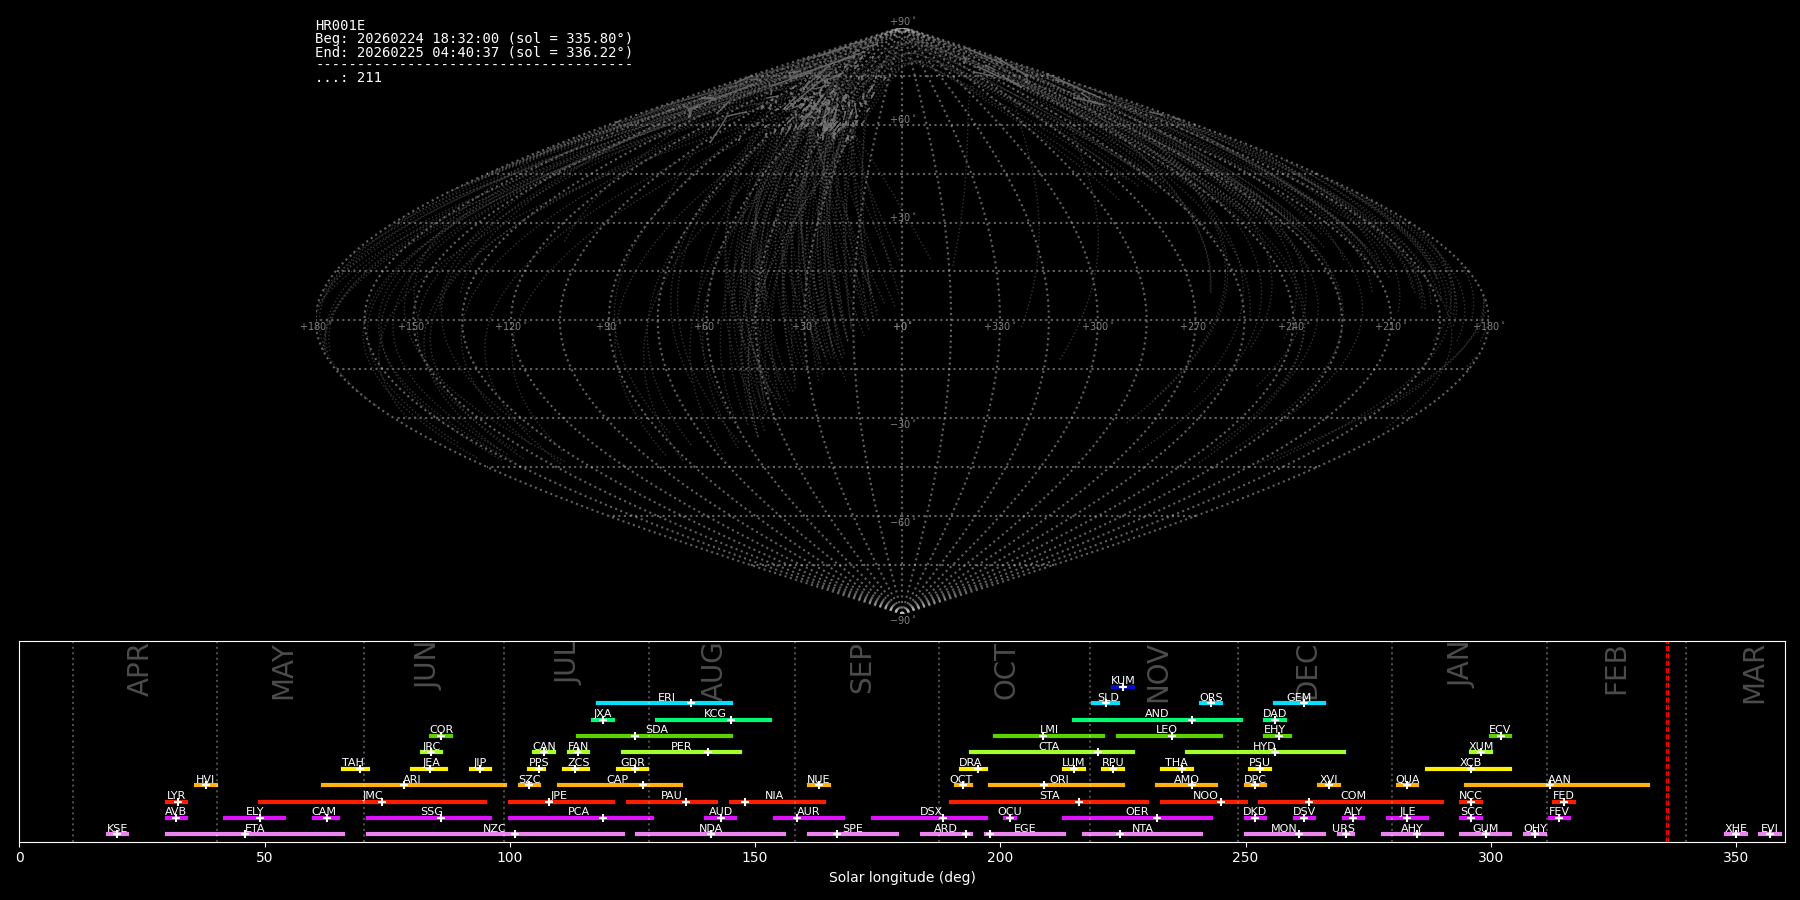This screenshot has height=900, width=1800.
Task: Select the magenta SSG activity bar
Action: point(428,818)
